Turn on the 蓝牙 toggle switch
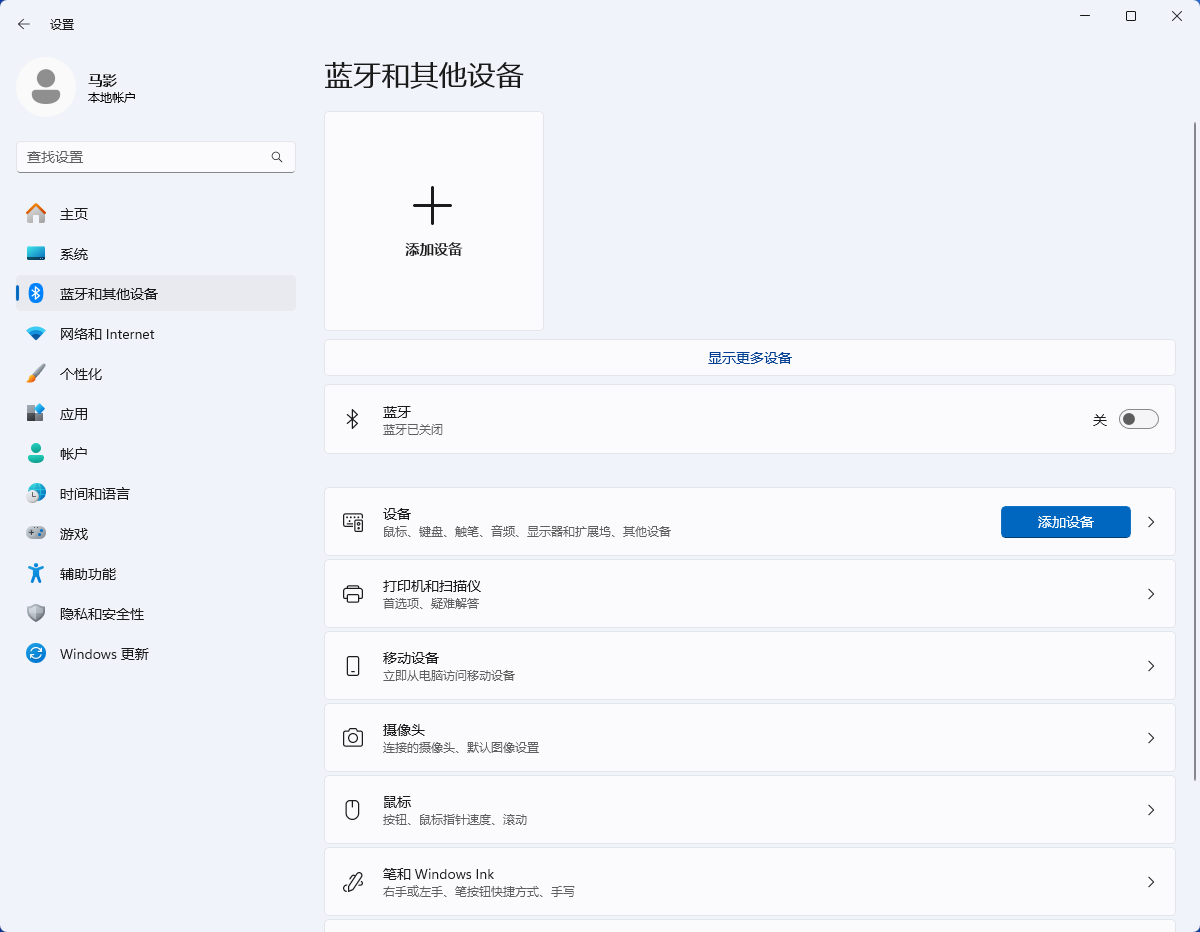 pyautogui.click(x=1138, y=419)
